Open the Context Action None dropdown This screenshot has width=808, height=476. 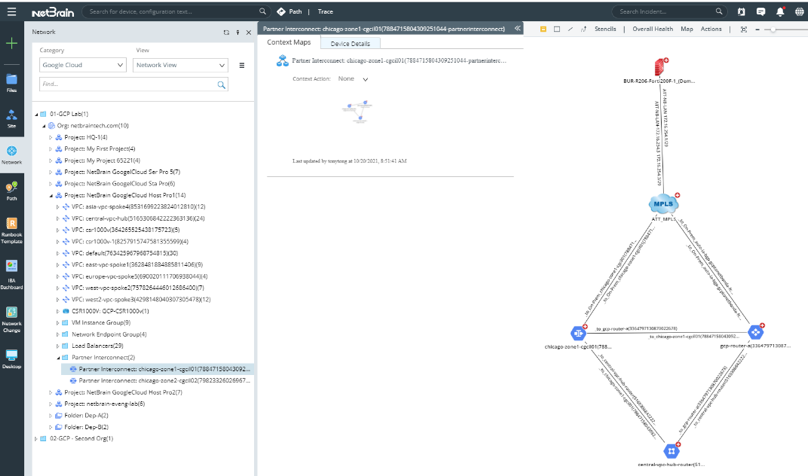point(353,79)
